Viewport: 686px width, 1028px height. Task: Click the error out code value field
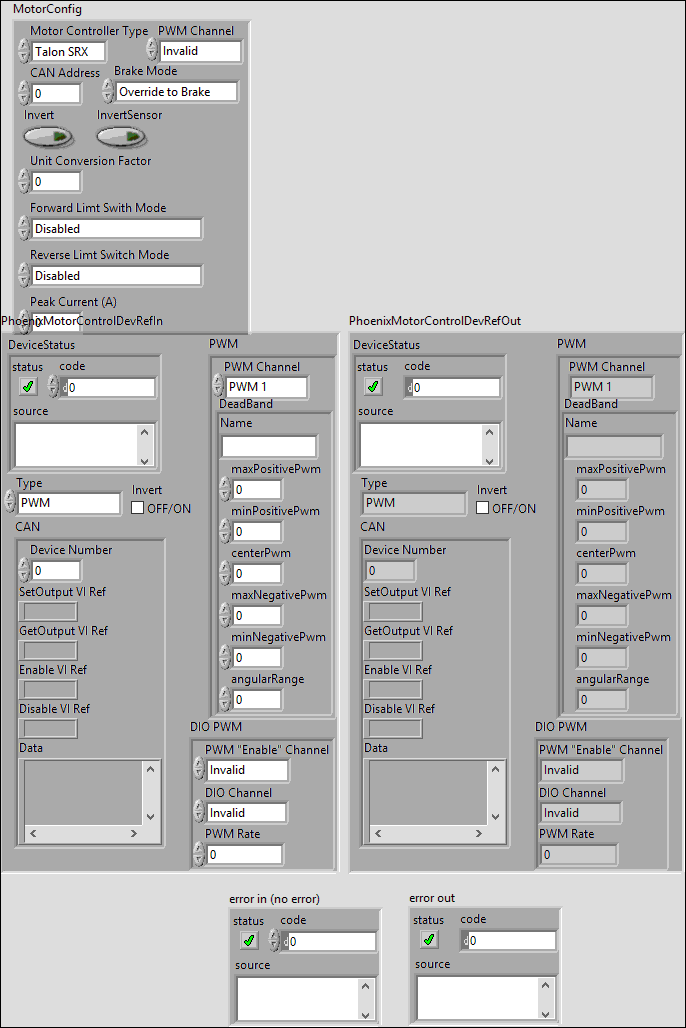[512, 941]
